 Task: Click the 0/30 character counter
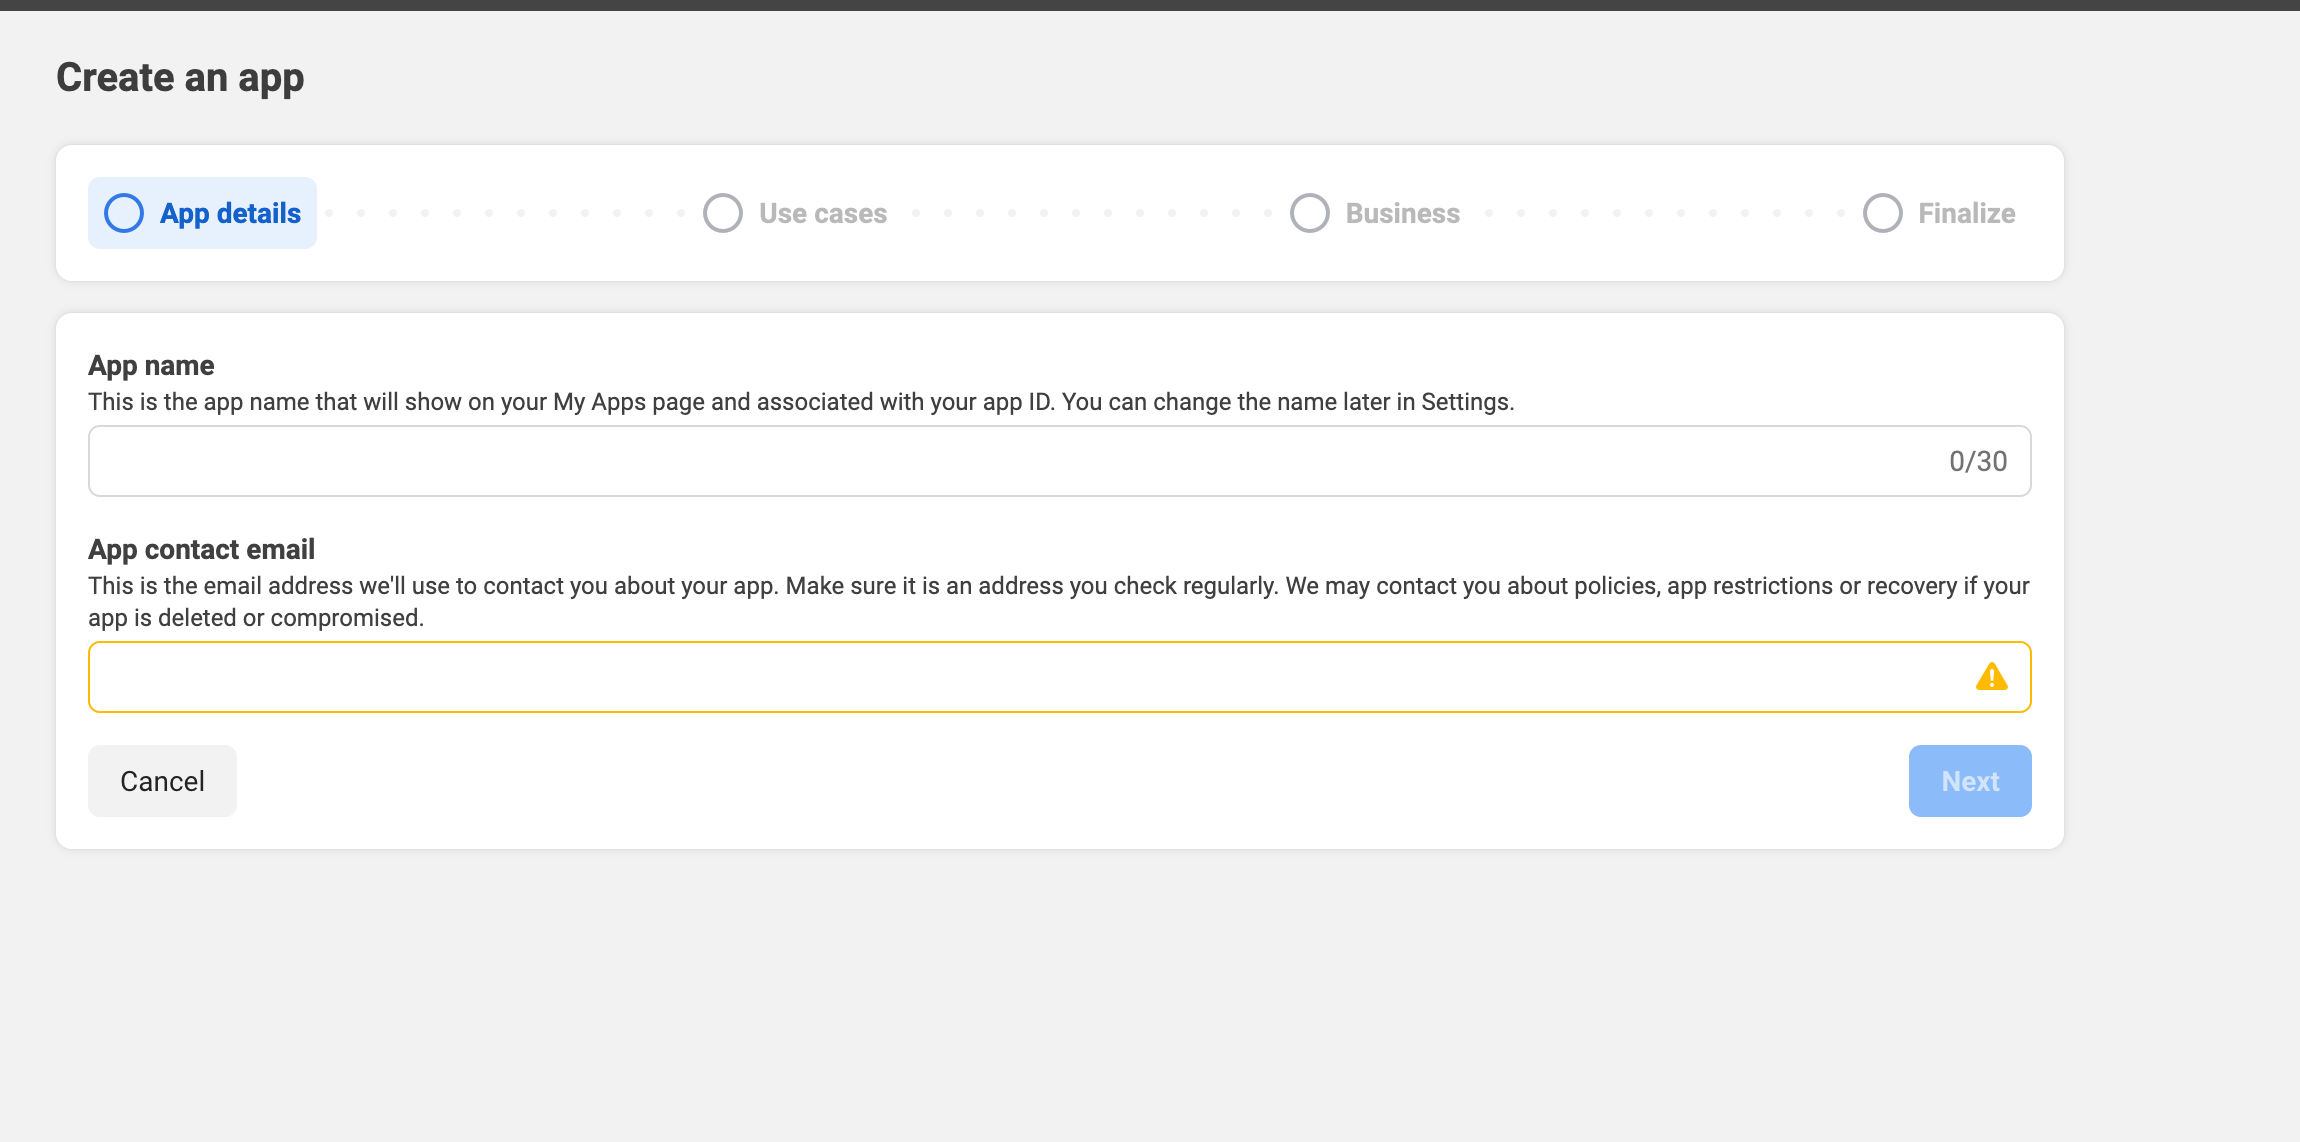click(1977, 461)
